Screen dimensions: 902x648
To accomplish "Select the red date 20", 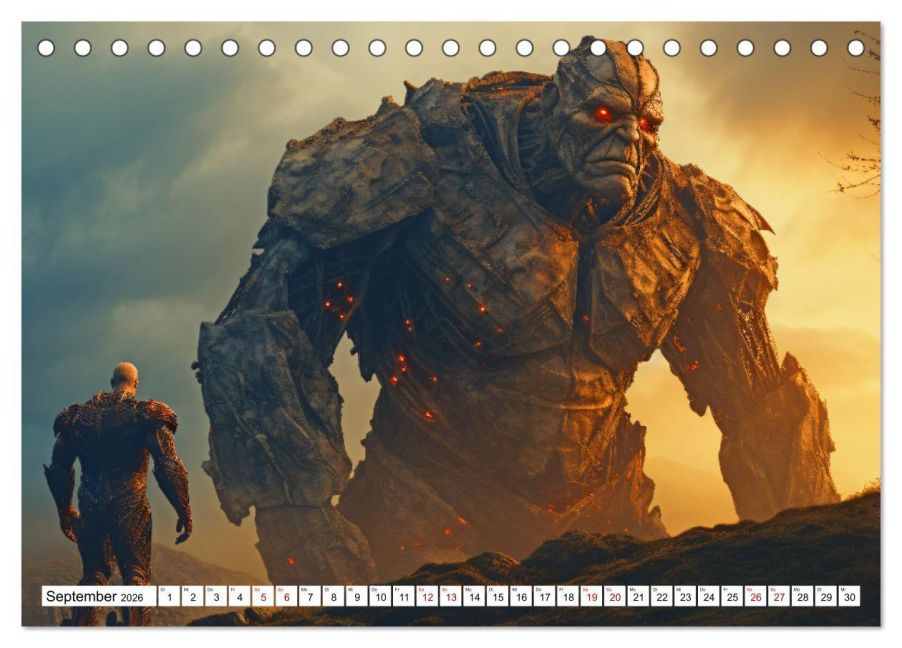I will tap(615, 596).
